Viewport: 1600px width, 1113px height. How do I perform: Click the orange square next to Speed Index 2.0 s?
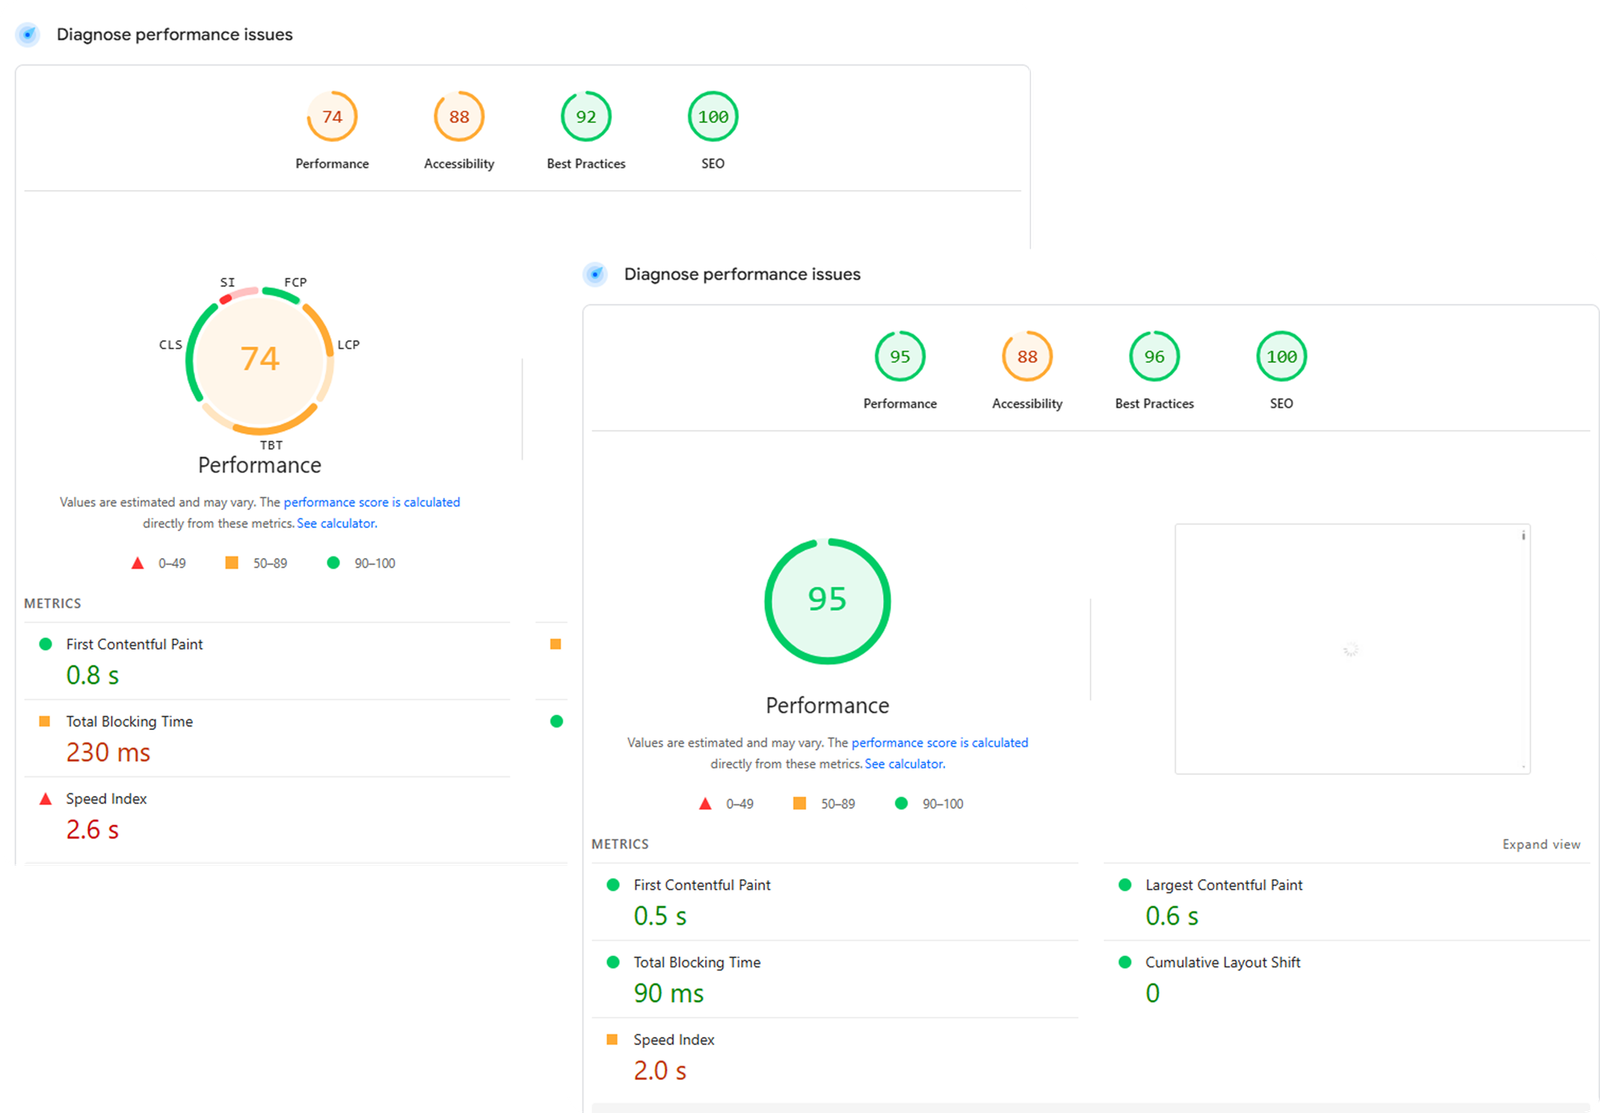(612, 1039)
